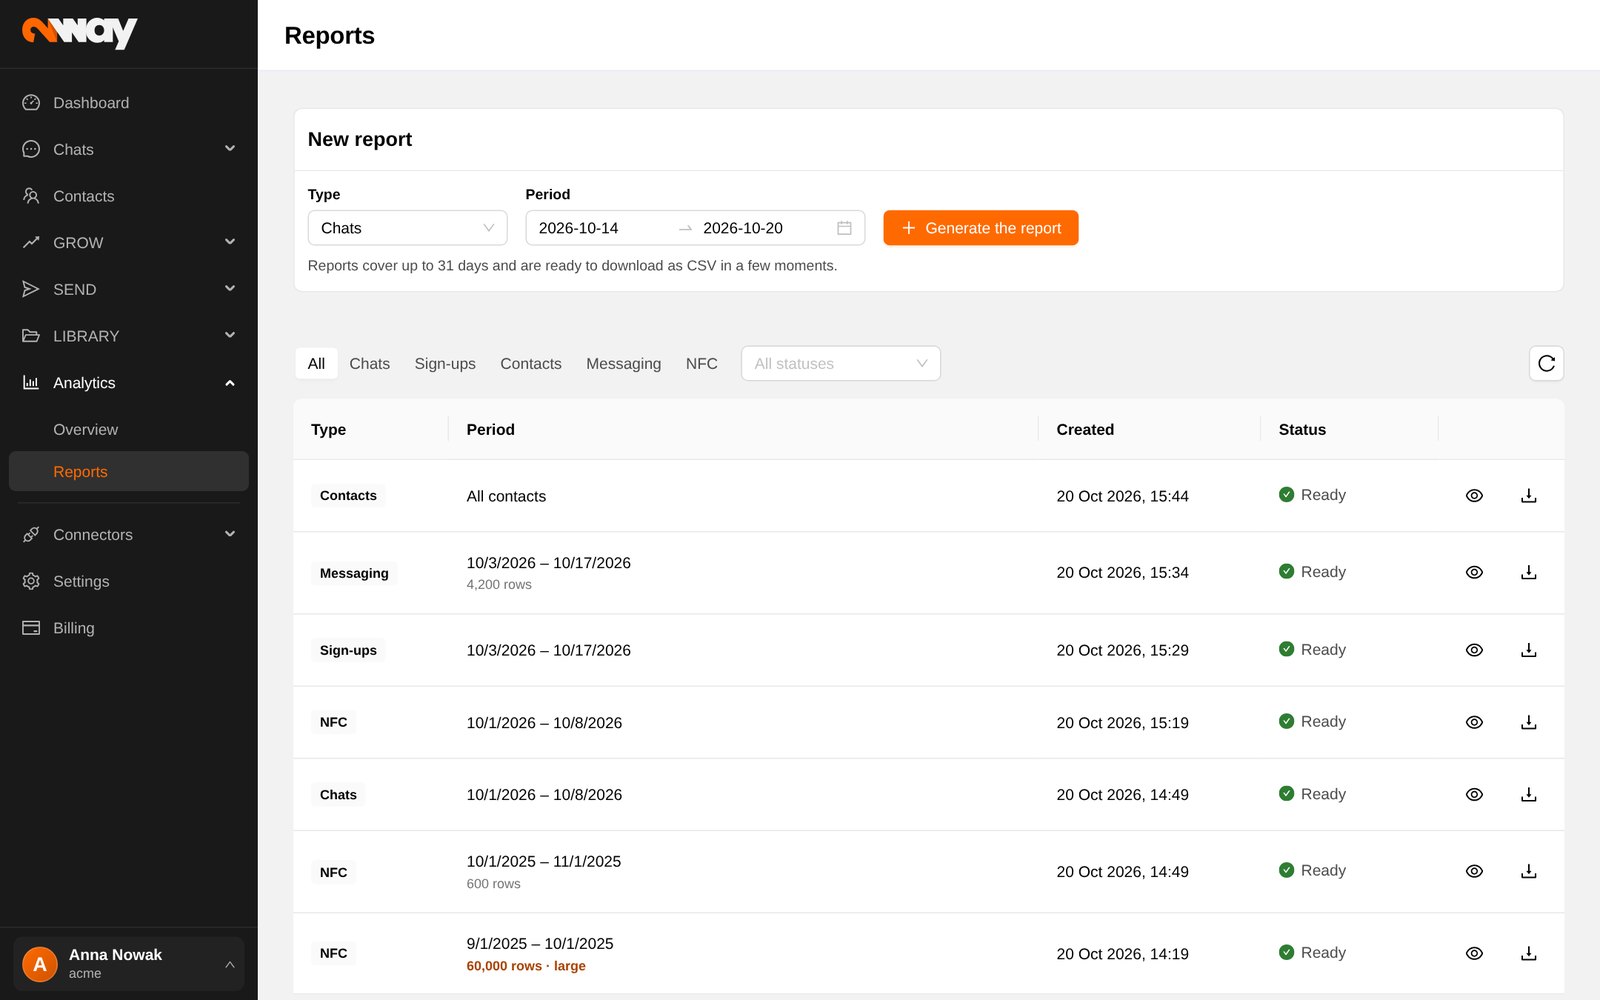Image resolution: width=1600 pixels, height=1000 pixels.
Task: Preview the Messaging report with eye icon
Action: (1474, 573)
